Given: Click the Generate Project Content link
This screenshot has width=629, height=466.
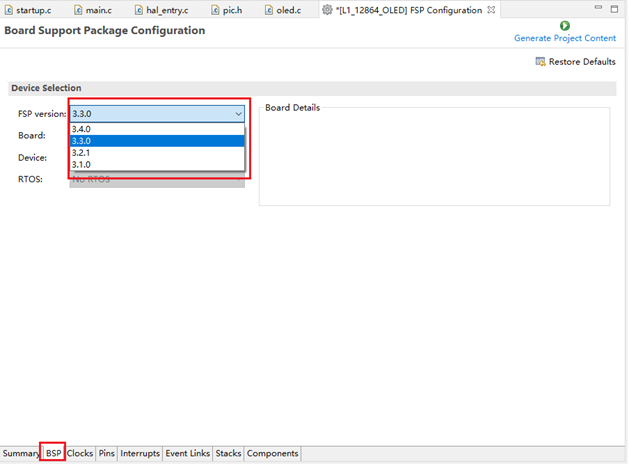Looking at the screenshot, I should coord(565,38).
